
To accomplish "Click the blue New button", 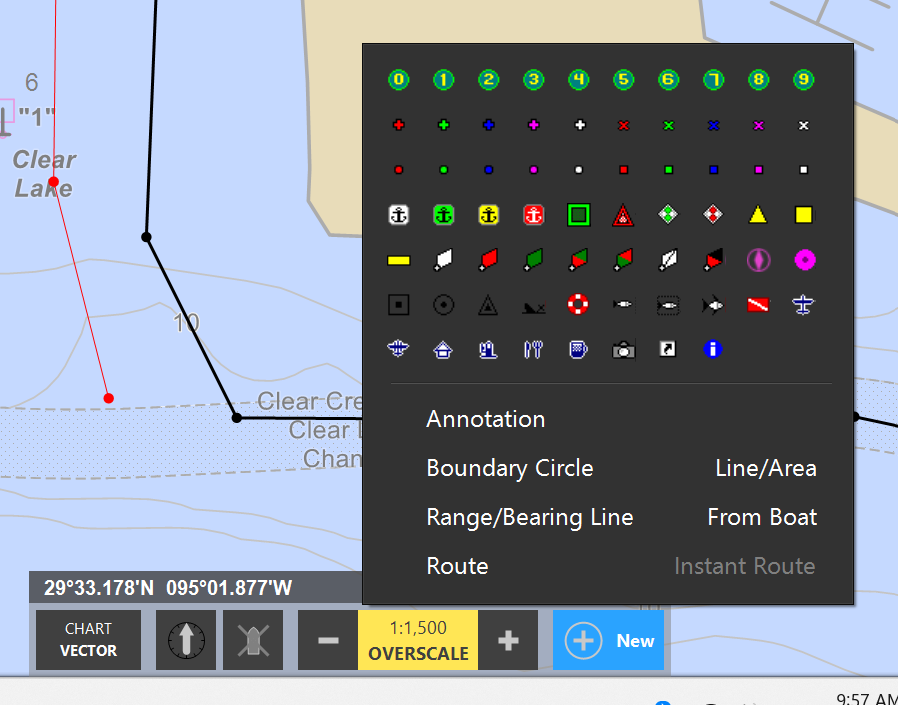I will (x=608, y=640).
